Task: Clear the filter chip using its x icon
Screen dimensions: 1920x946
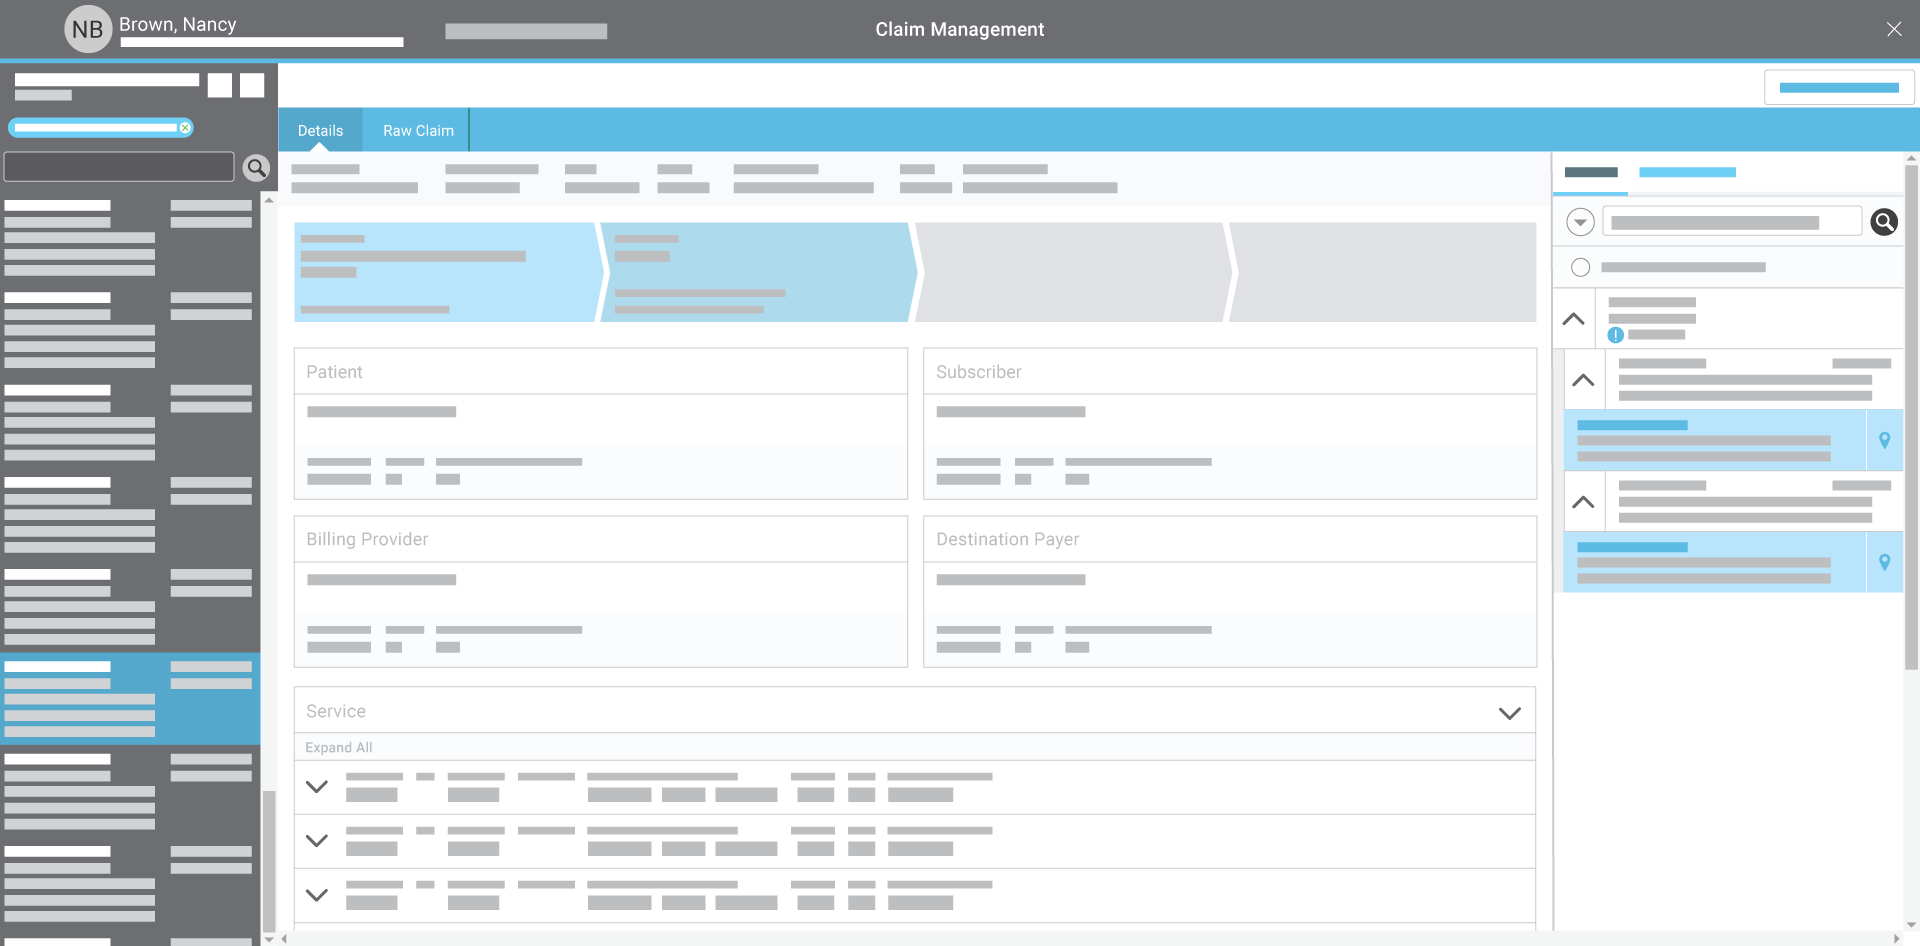Action: (185, 128)
